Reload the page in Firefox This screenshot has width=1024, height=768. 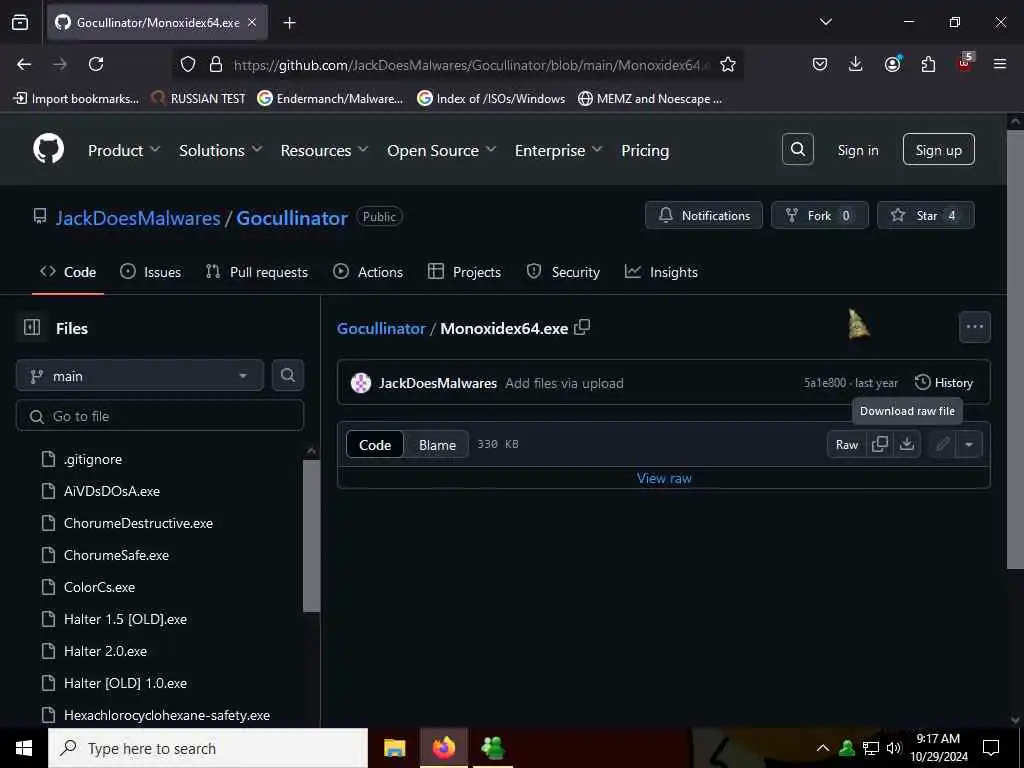click(96, 64)
